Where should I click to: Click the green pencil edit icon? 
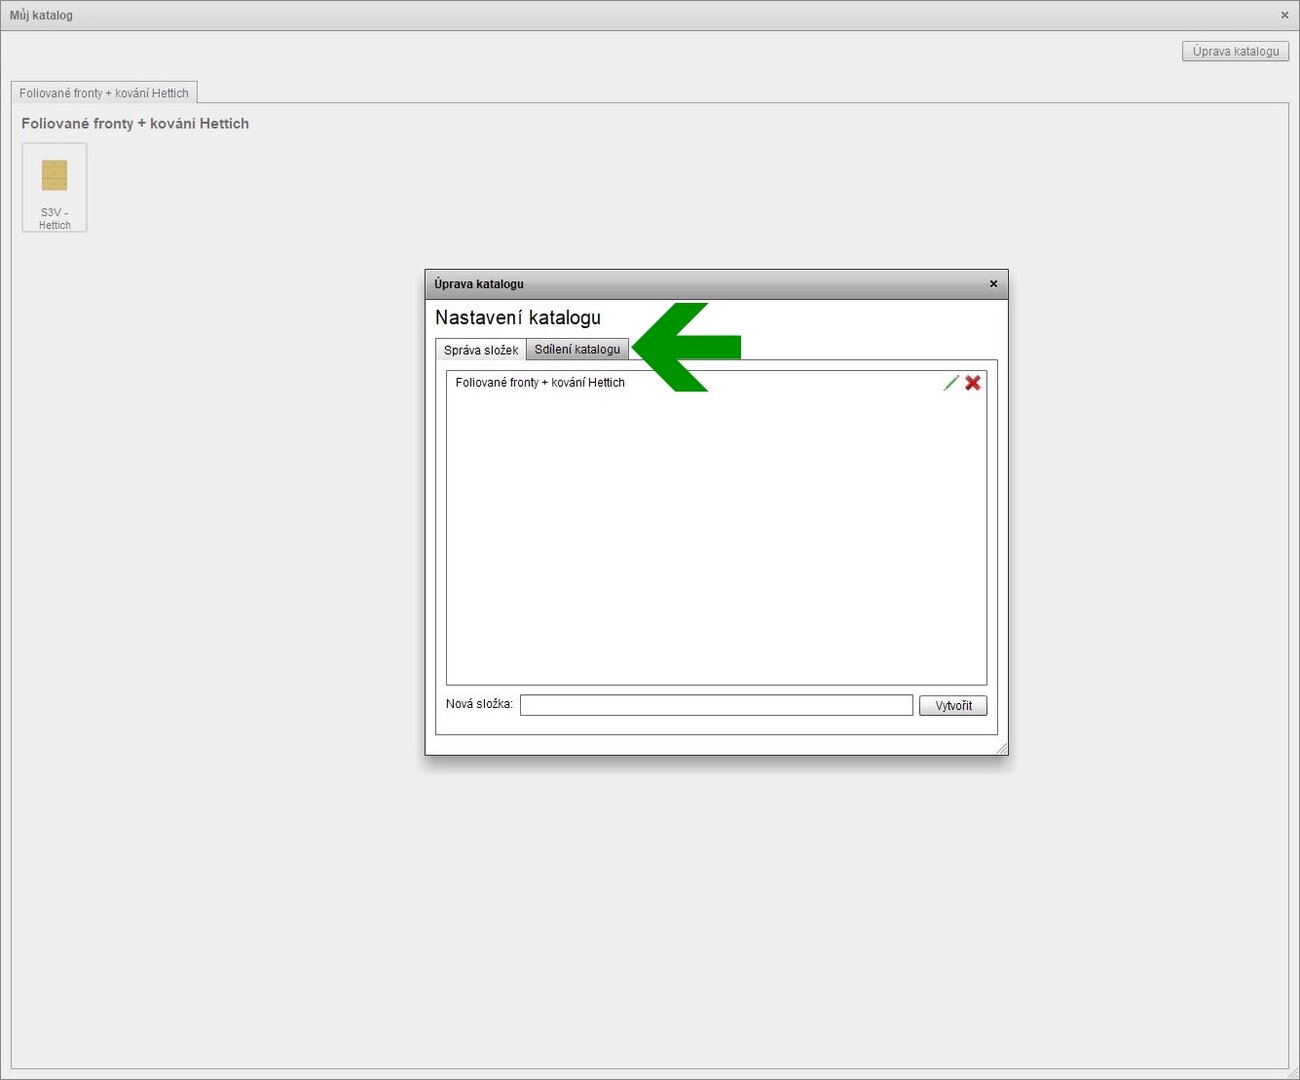click(x=950, y=383)
